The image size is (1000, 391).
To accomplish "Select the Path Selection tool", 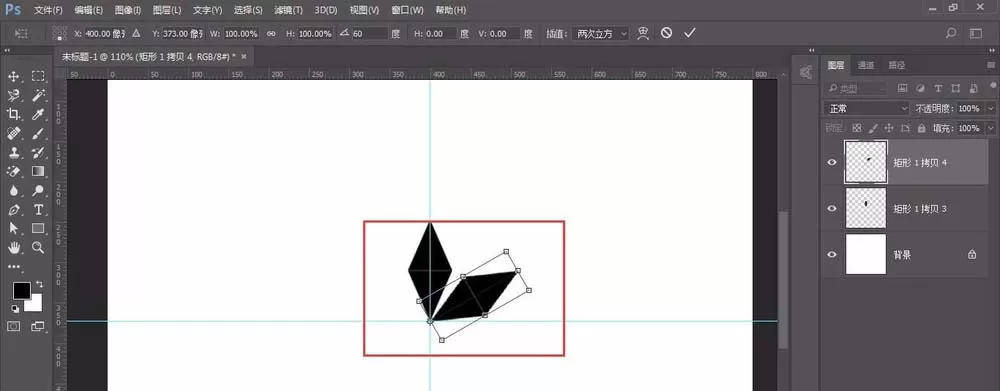I will 13,228.
